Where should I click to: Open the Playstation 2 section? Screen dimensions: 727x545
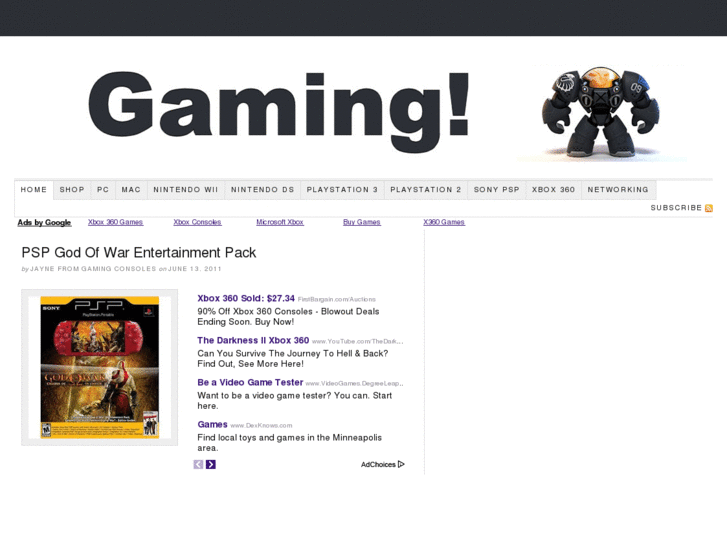pyautogui.click(x=426, y=190)
